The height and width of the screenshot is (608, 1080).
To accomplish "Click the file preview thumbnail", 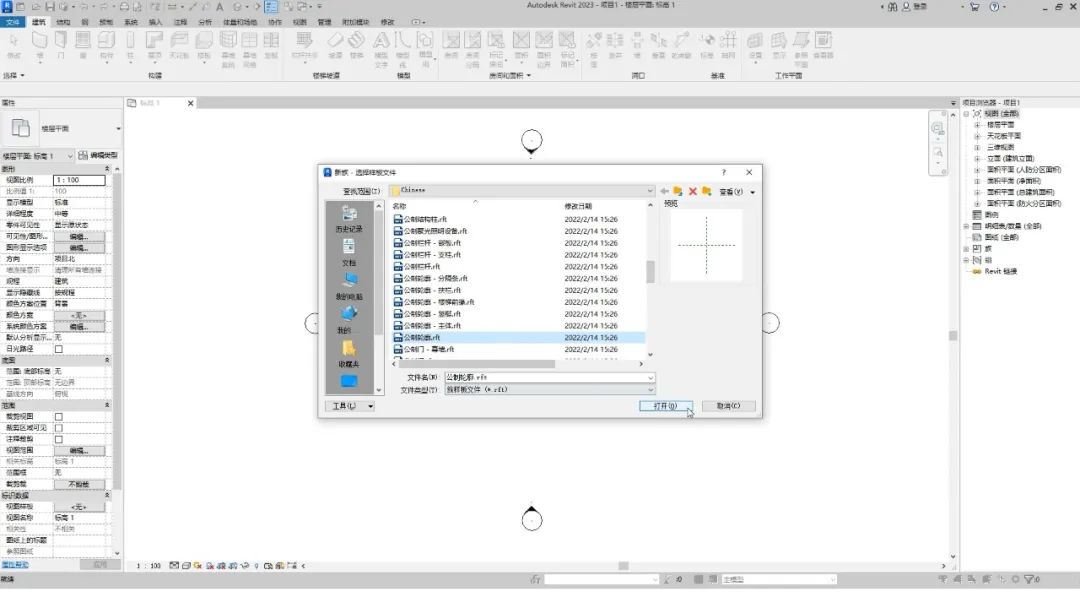I will click(x=706, y=245).
